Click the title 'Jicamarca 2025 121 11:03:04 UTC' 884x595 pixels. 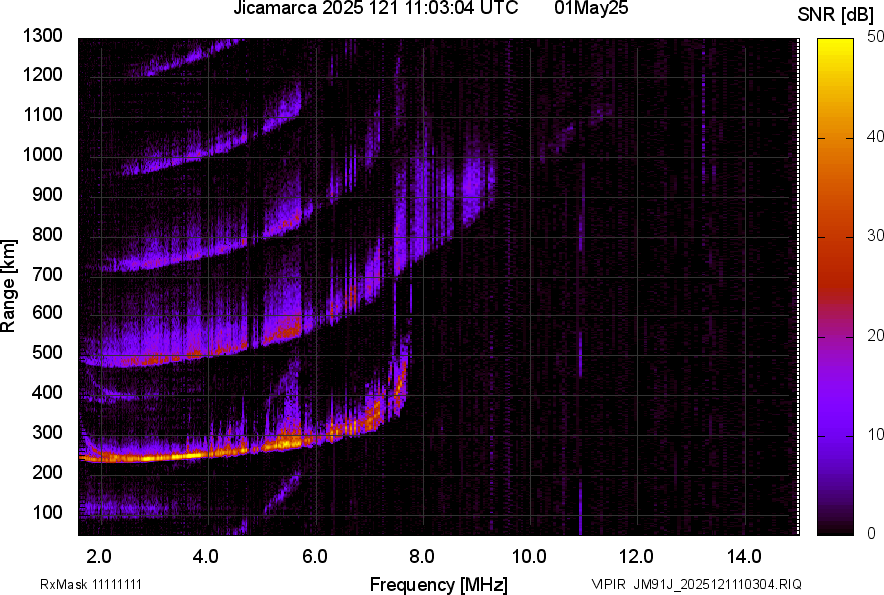375,8
